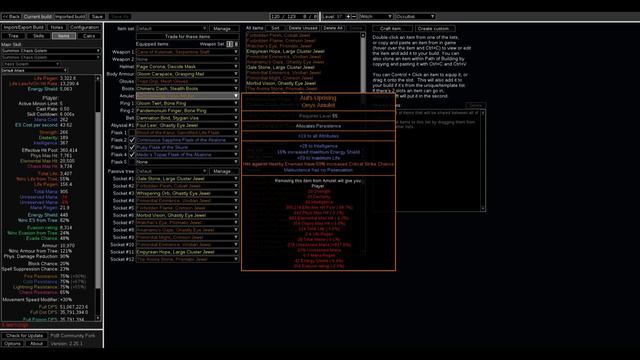This screenshot has height=360, width=640.
Task: Open the Gloves slot dropdown
Action: pyautogui.click(x=187, y=81)
